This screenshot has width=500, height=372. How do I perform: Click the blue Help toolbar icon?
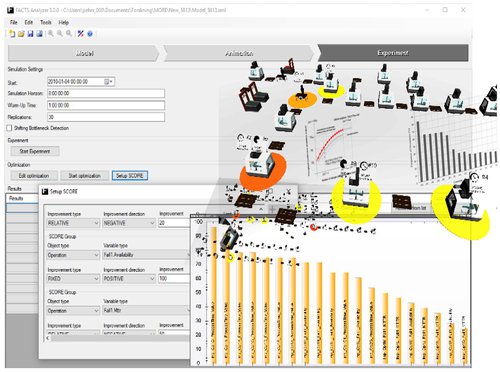coord(90,34)
